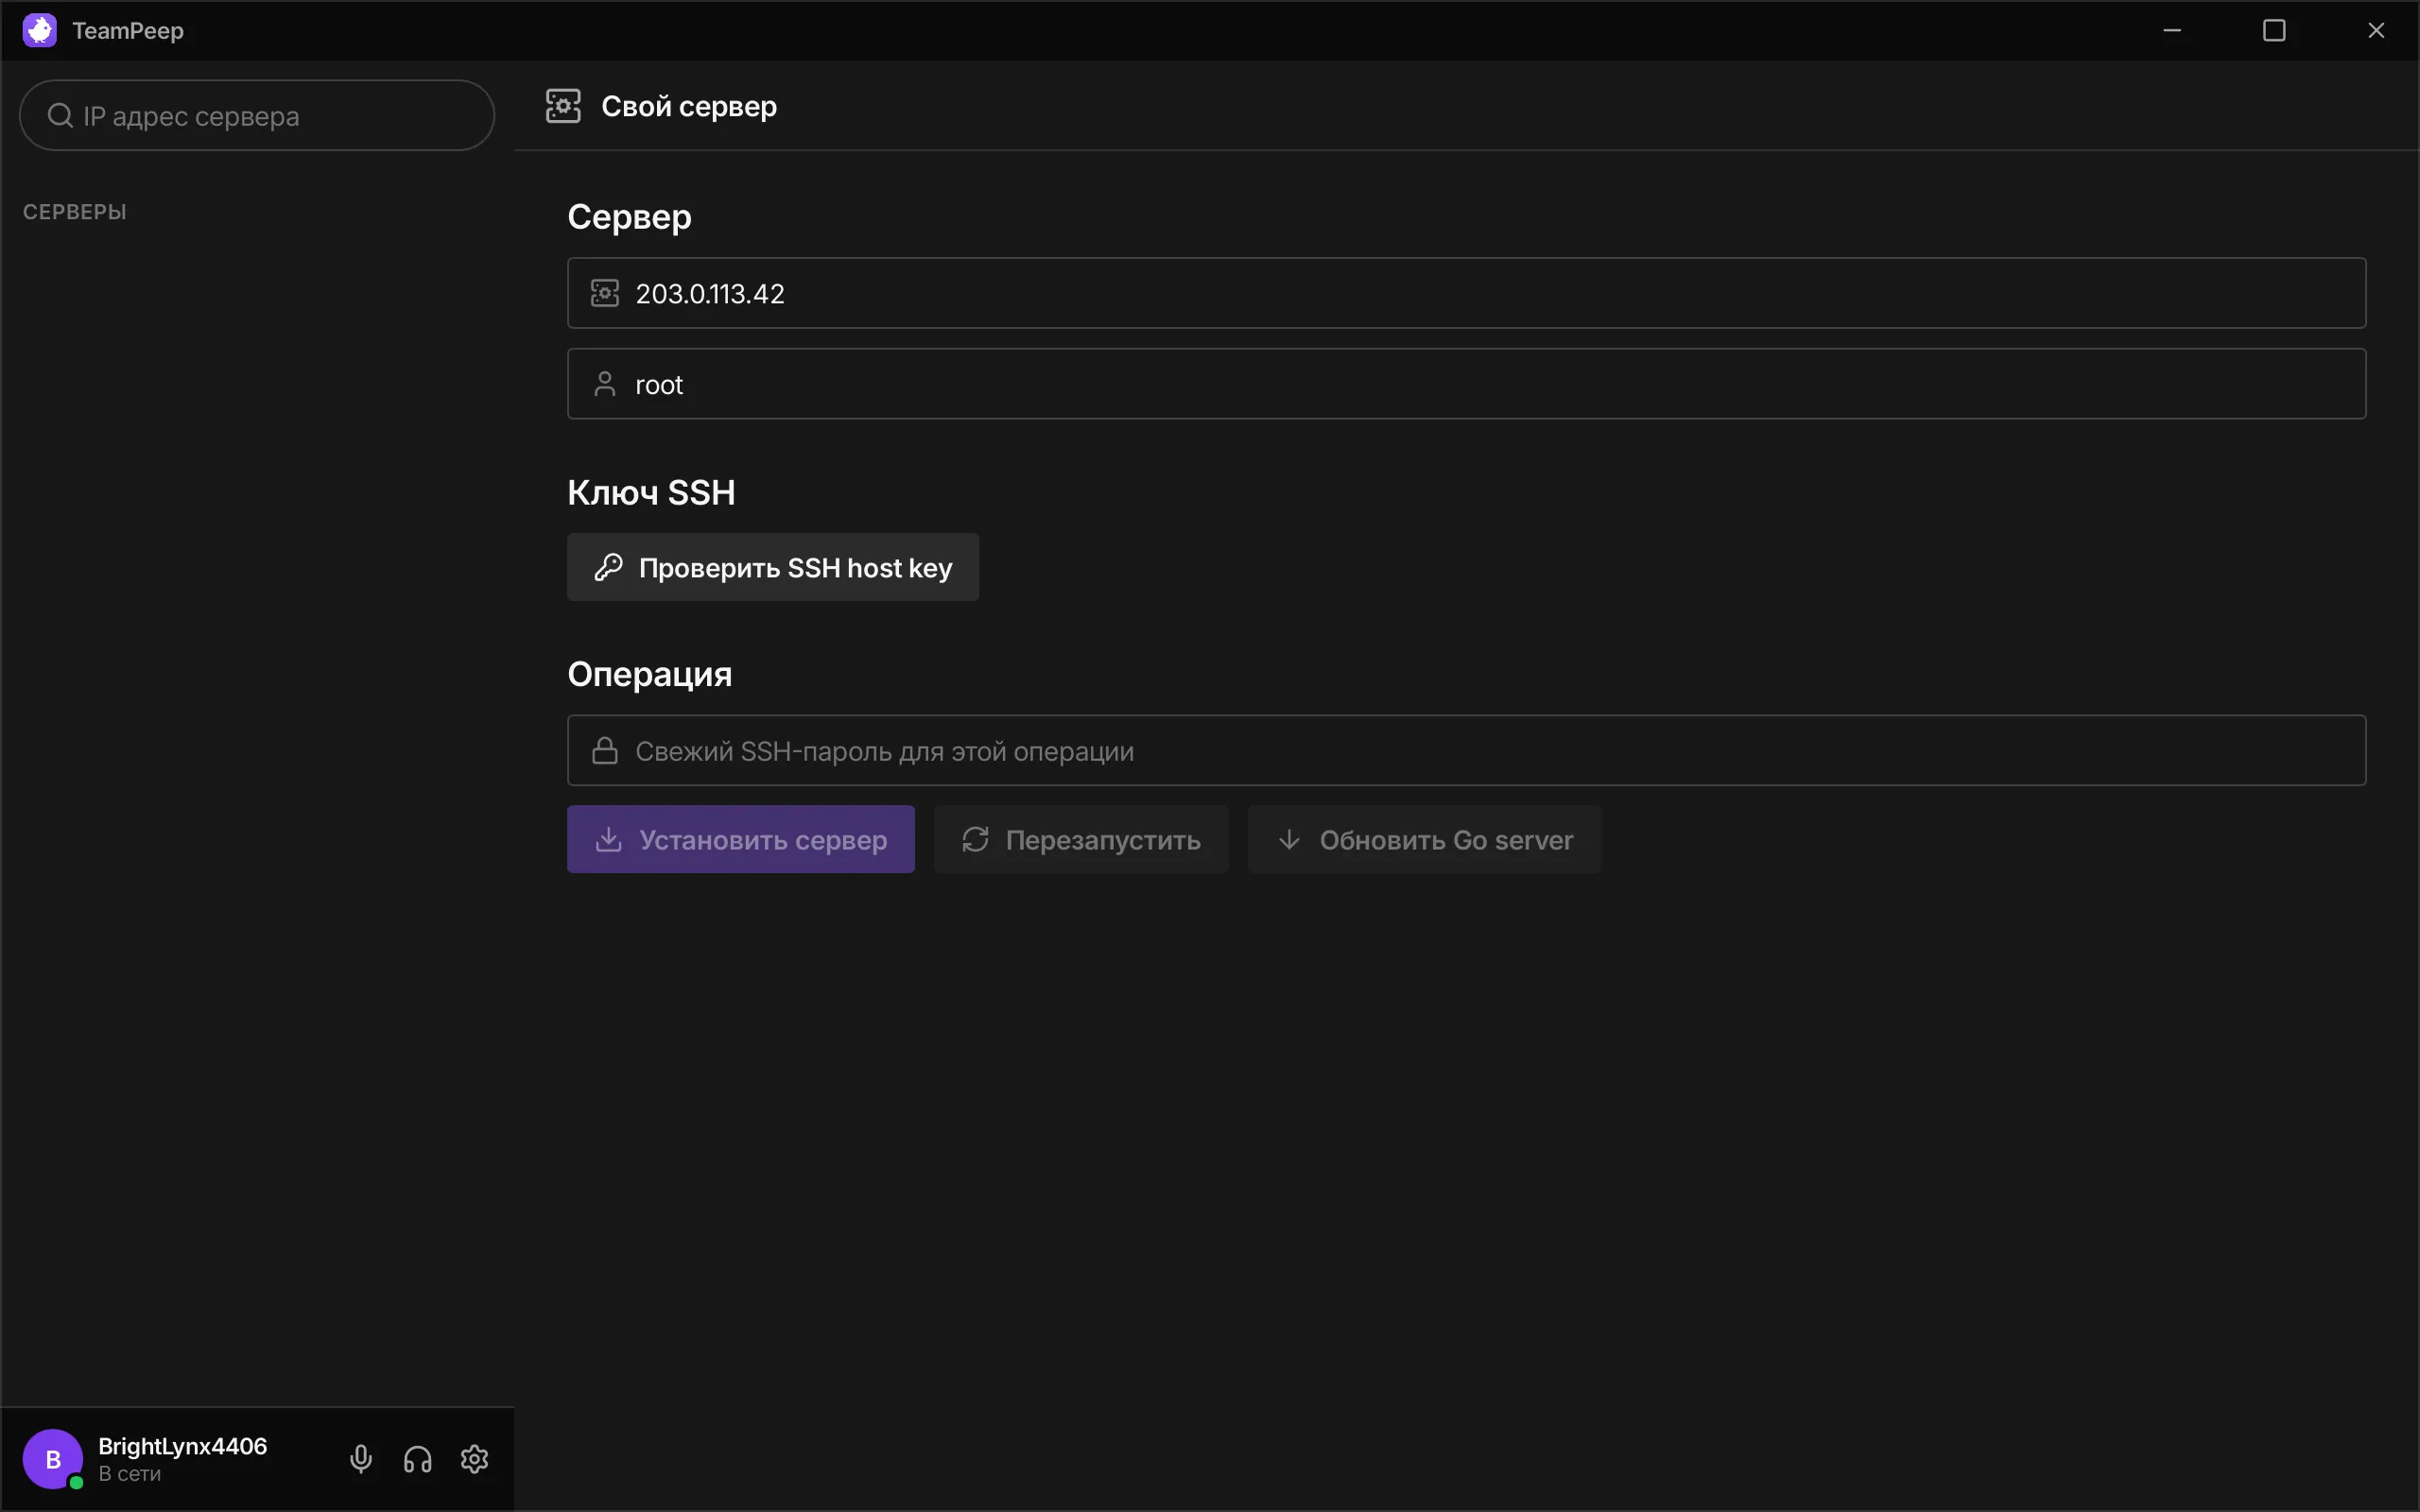The image size is (2420, 1512).
Task: Click the BrightLynx4406 avatar
Action: pos(53,1459)
